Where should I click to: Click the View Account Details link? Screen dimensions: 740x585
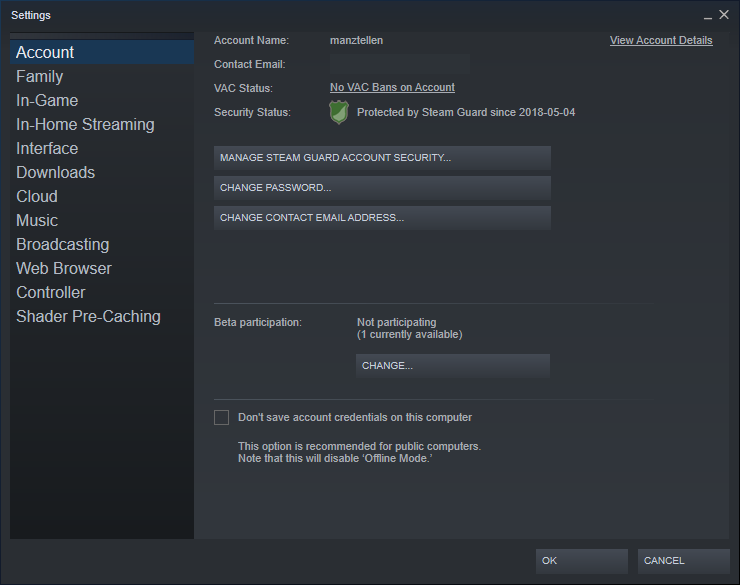point(661,41)
